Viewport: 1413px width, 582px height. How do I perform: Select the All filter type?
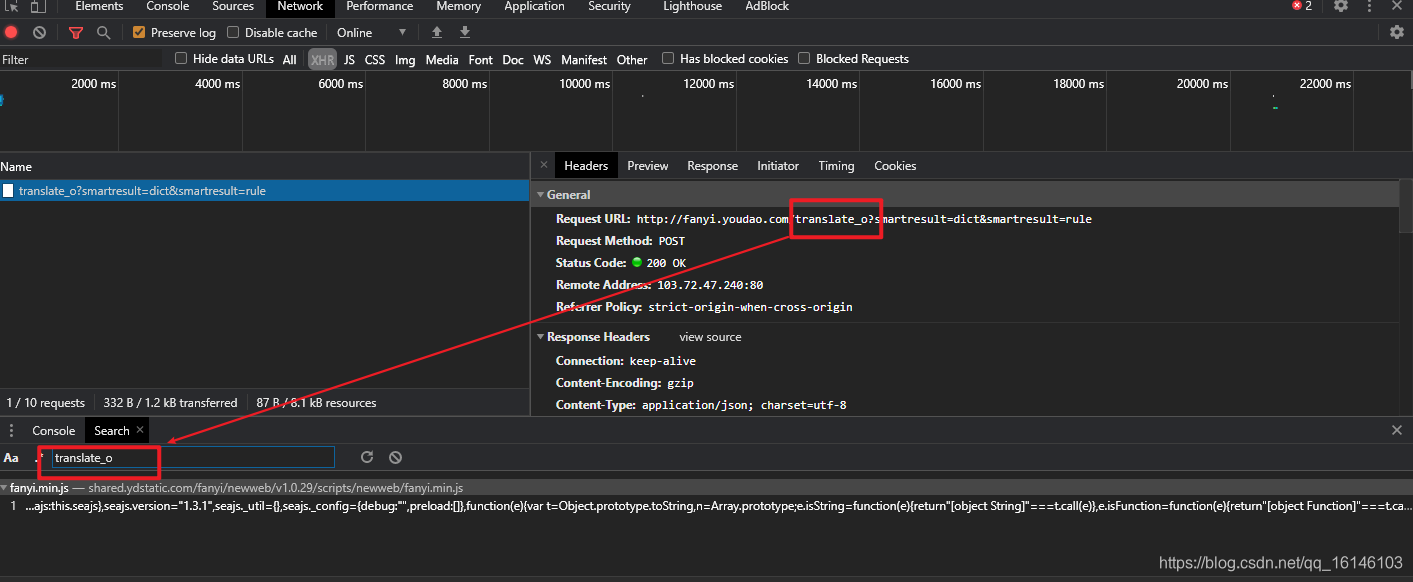289,59
